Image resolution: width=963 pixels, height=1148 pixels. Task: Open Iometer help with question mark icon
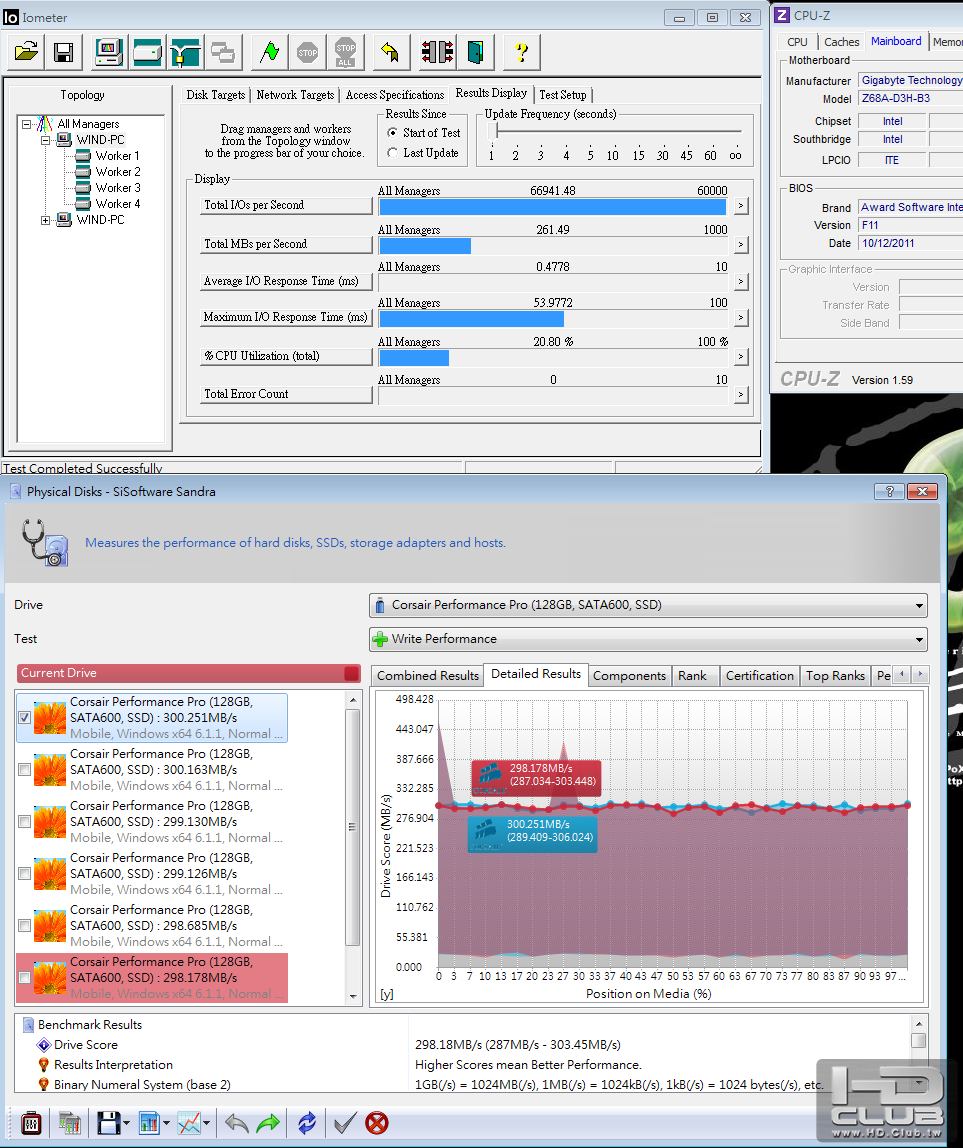tap(521, 52)
